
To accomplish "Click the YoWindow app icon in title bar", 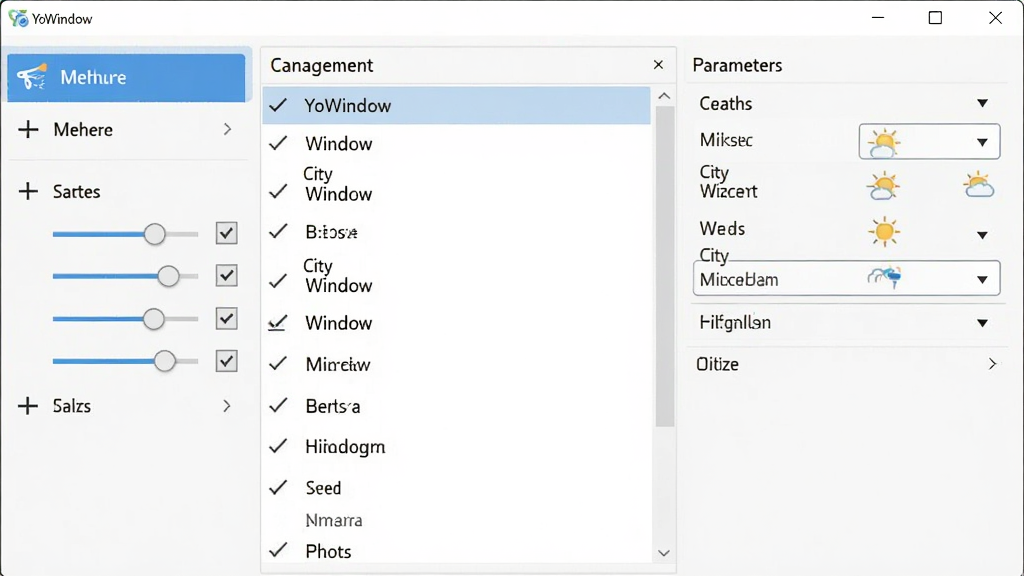I will 18,18.
